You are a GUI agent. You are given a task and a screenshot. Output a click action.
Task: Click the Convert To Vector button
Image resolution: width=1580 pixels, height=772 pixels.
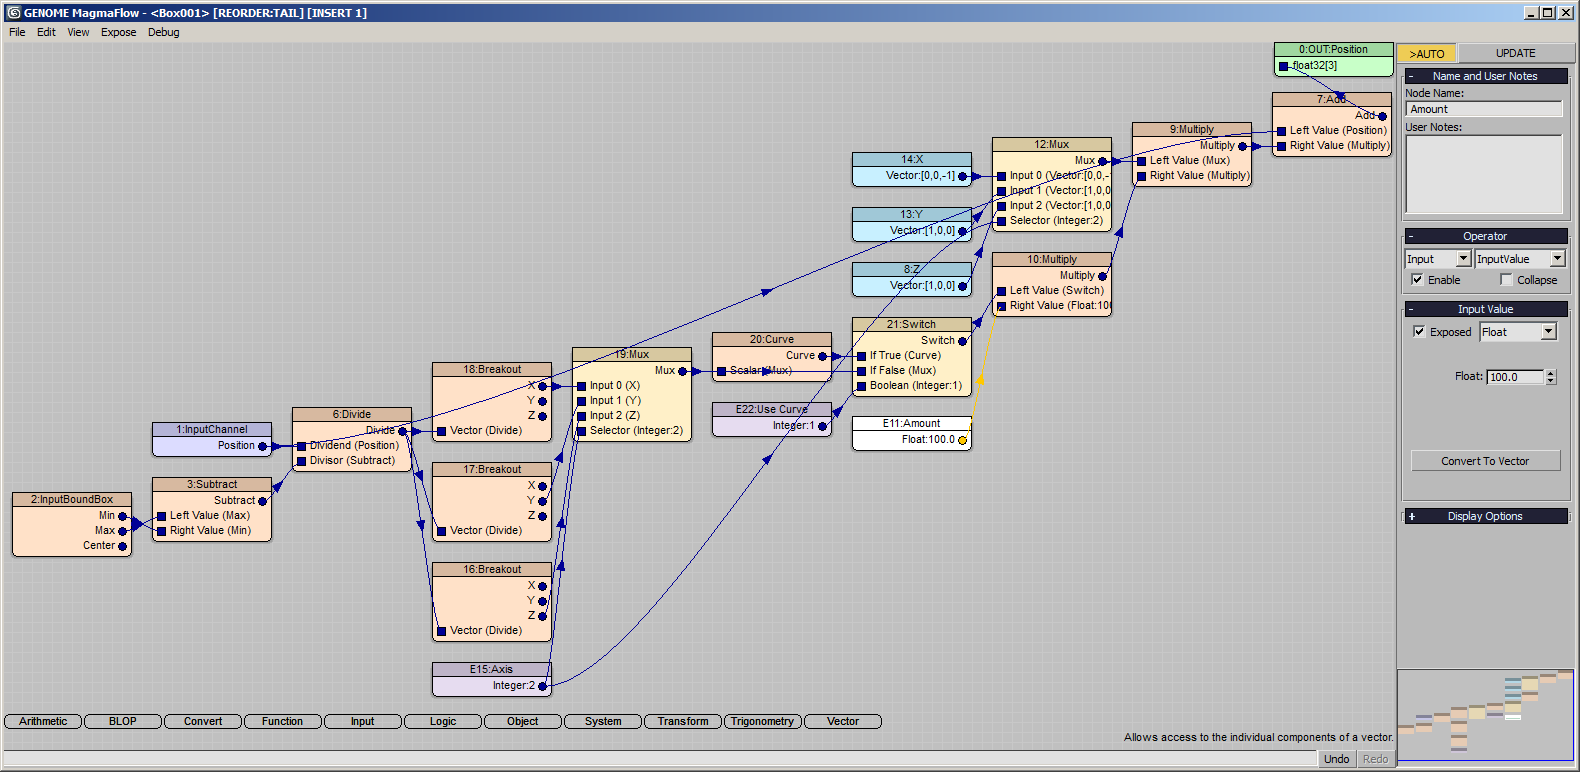click(1485, 461)
